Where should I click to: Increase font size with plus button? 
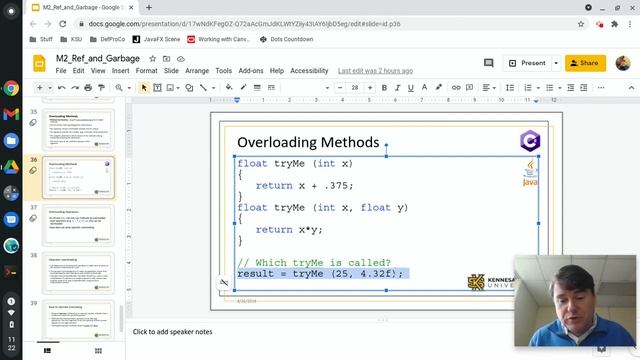click(x=370, y=88)
